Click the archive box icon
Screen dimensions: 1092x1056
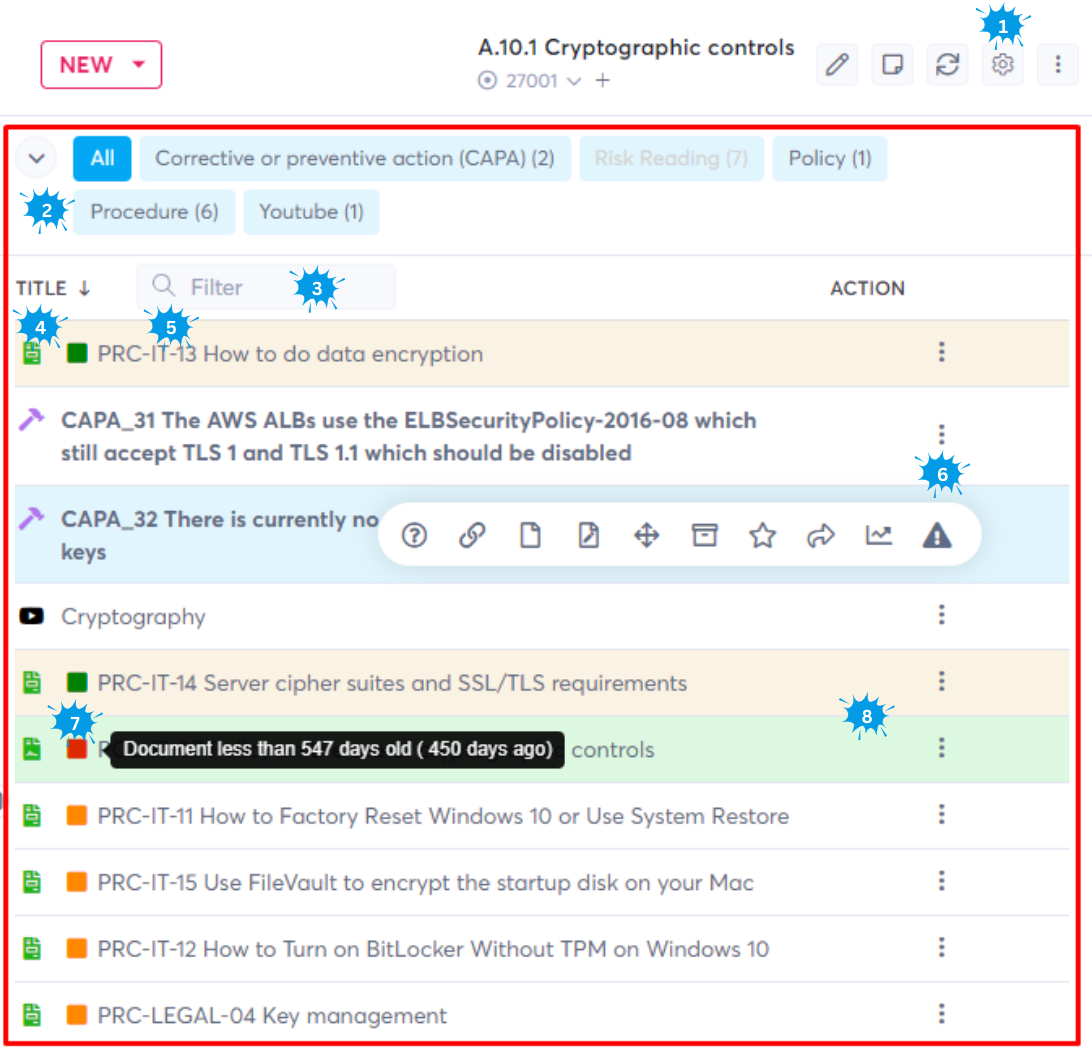[x=705, y=536]
